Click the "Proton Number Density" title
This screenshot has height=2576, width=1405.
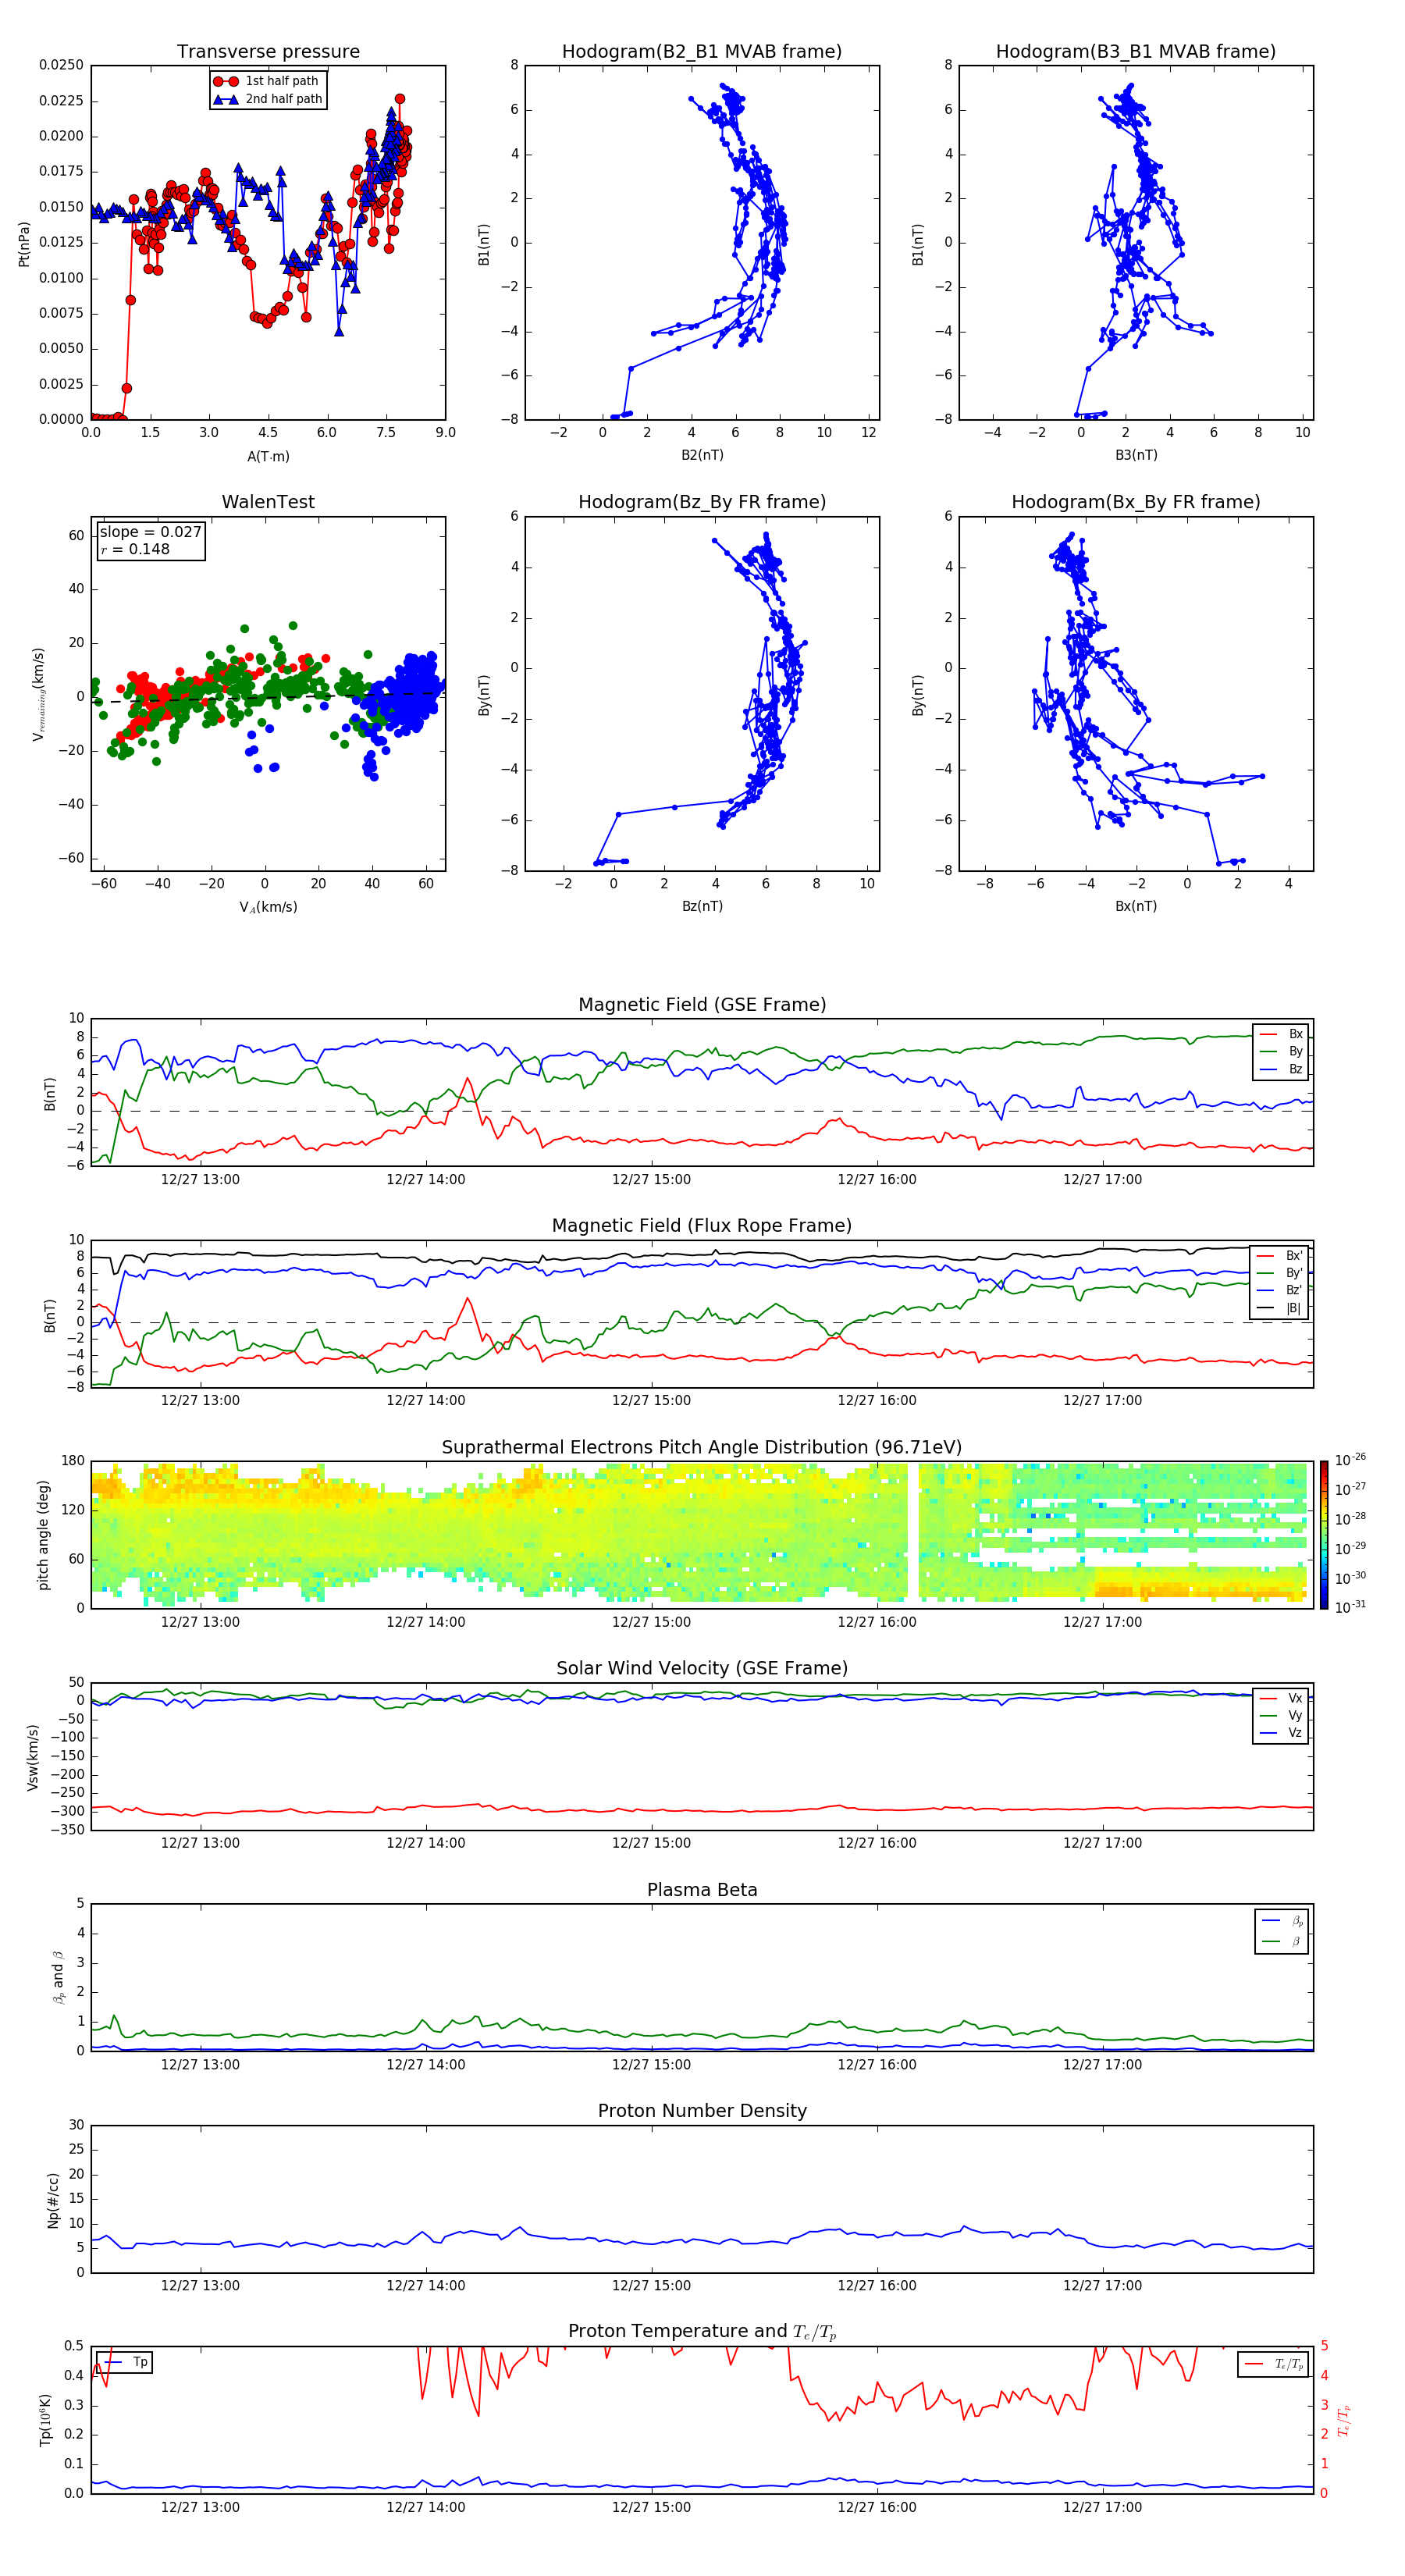702,2112
